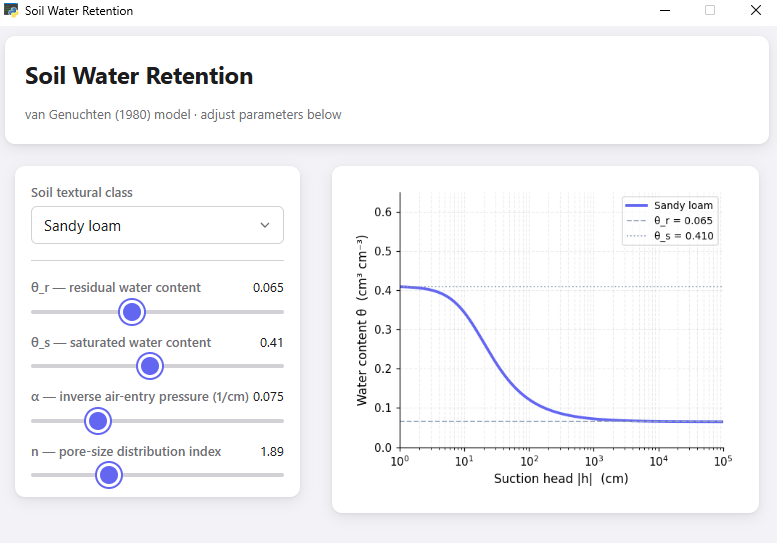Click the van Genuchten (1980) model subtitle
The height and width of the screenshot is (543, 777).
(x=183, y=115)
